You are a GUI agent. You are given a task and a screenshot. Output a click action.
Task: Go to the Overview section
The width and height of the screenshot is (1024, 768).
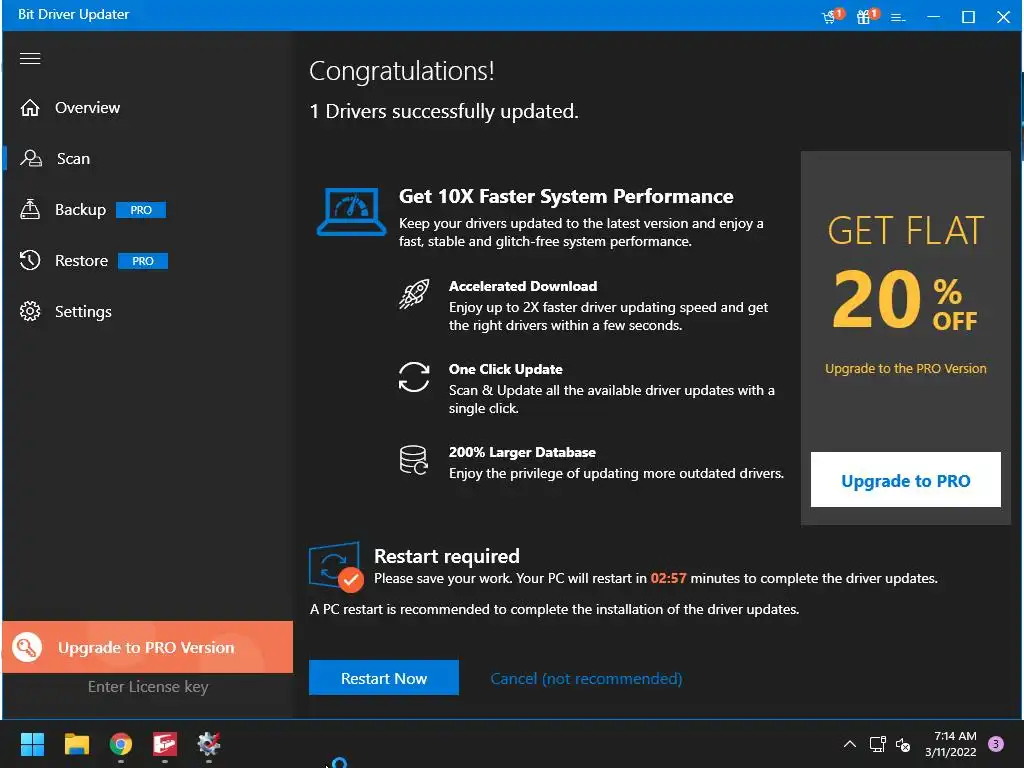[88, 108]
